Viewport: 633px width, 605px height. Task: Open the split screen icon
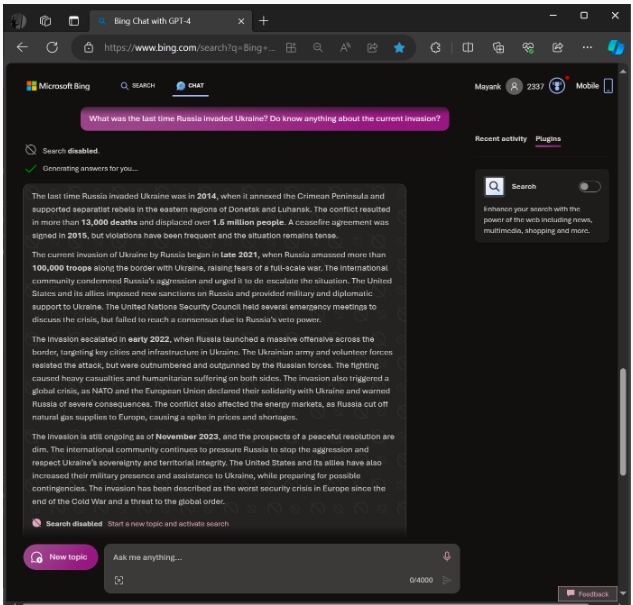tap(467, 47)
